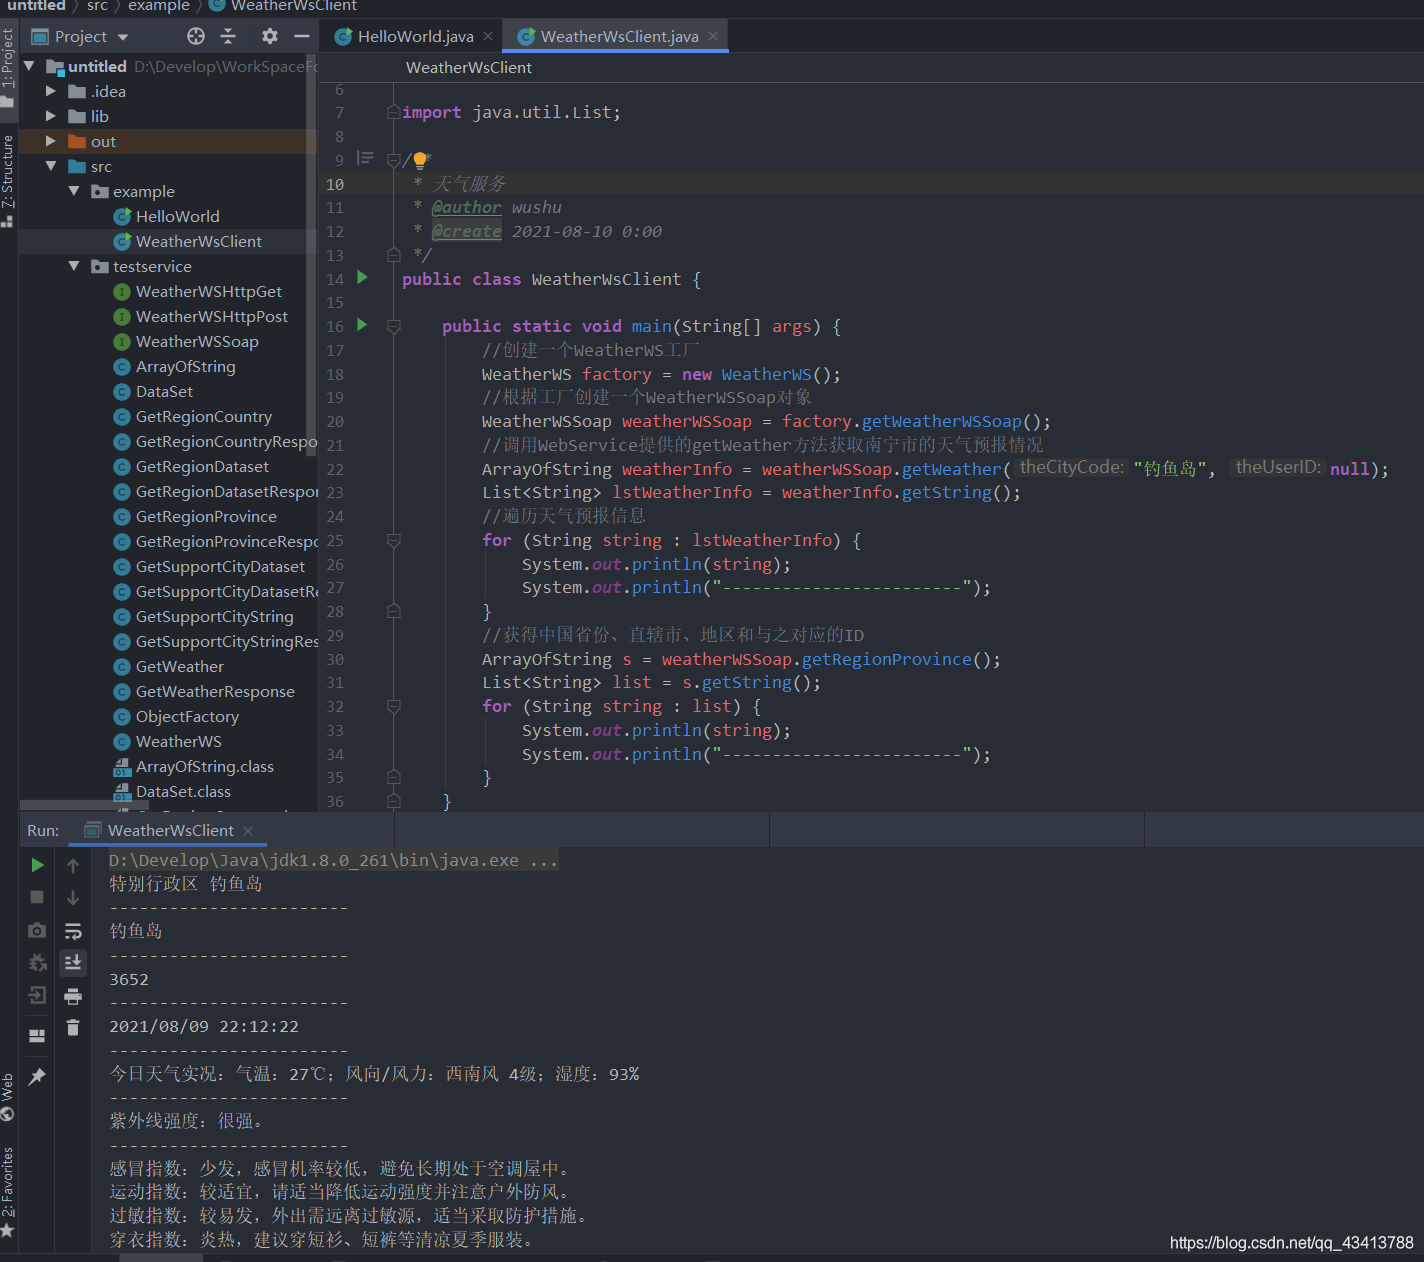Open the csdn blog link watermark
1424x1262 pixels.
1291,1242
